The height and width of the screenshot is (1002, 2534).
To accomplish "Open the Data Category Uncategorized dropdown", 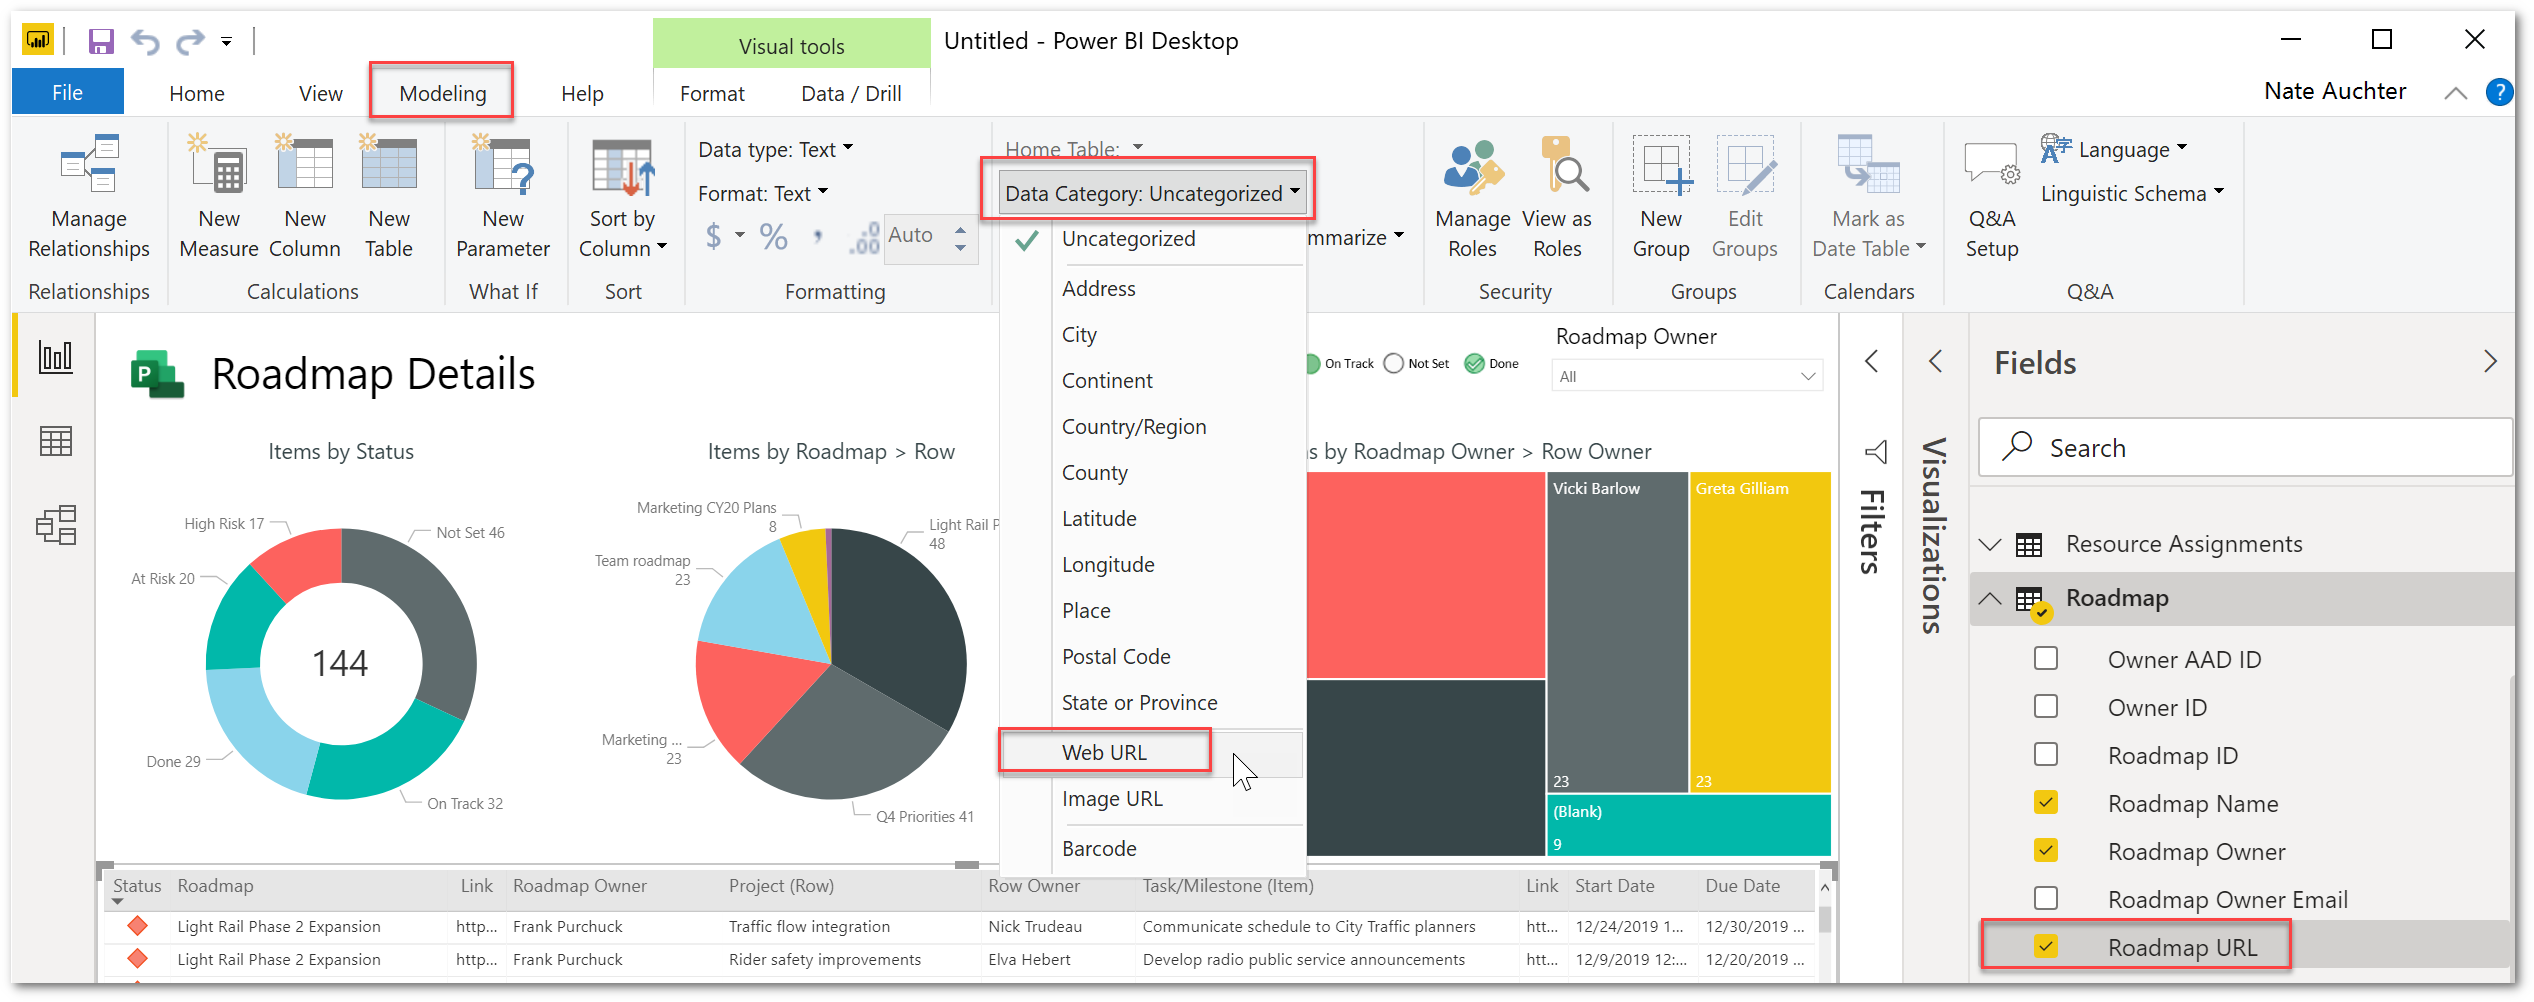I will pyautogui.click(x=1152, y=193).
